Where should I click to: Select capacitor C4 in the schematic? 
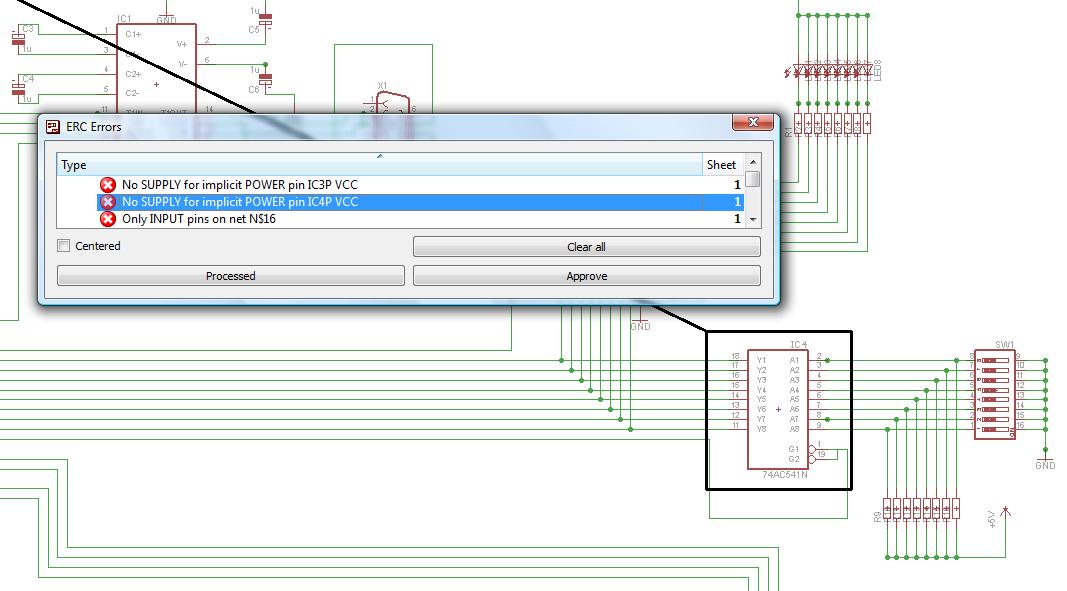point(19,89)
